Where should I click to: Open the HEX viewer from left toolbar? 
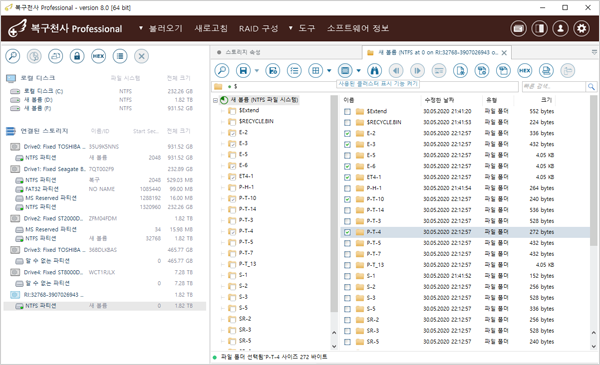(x=98, y=56)
